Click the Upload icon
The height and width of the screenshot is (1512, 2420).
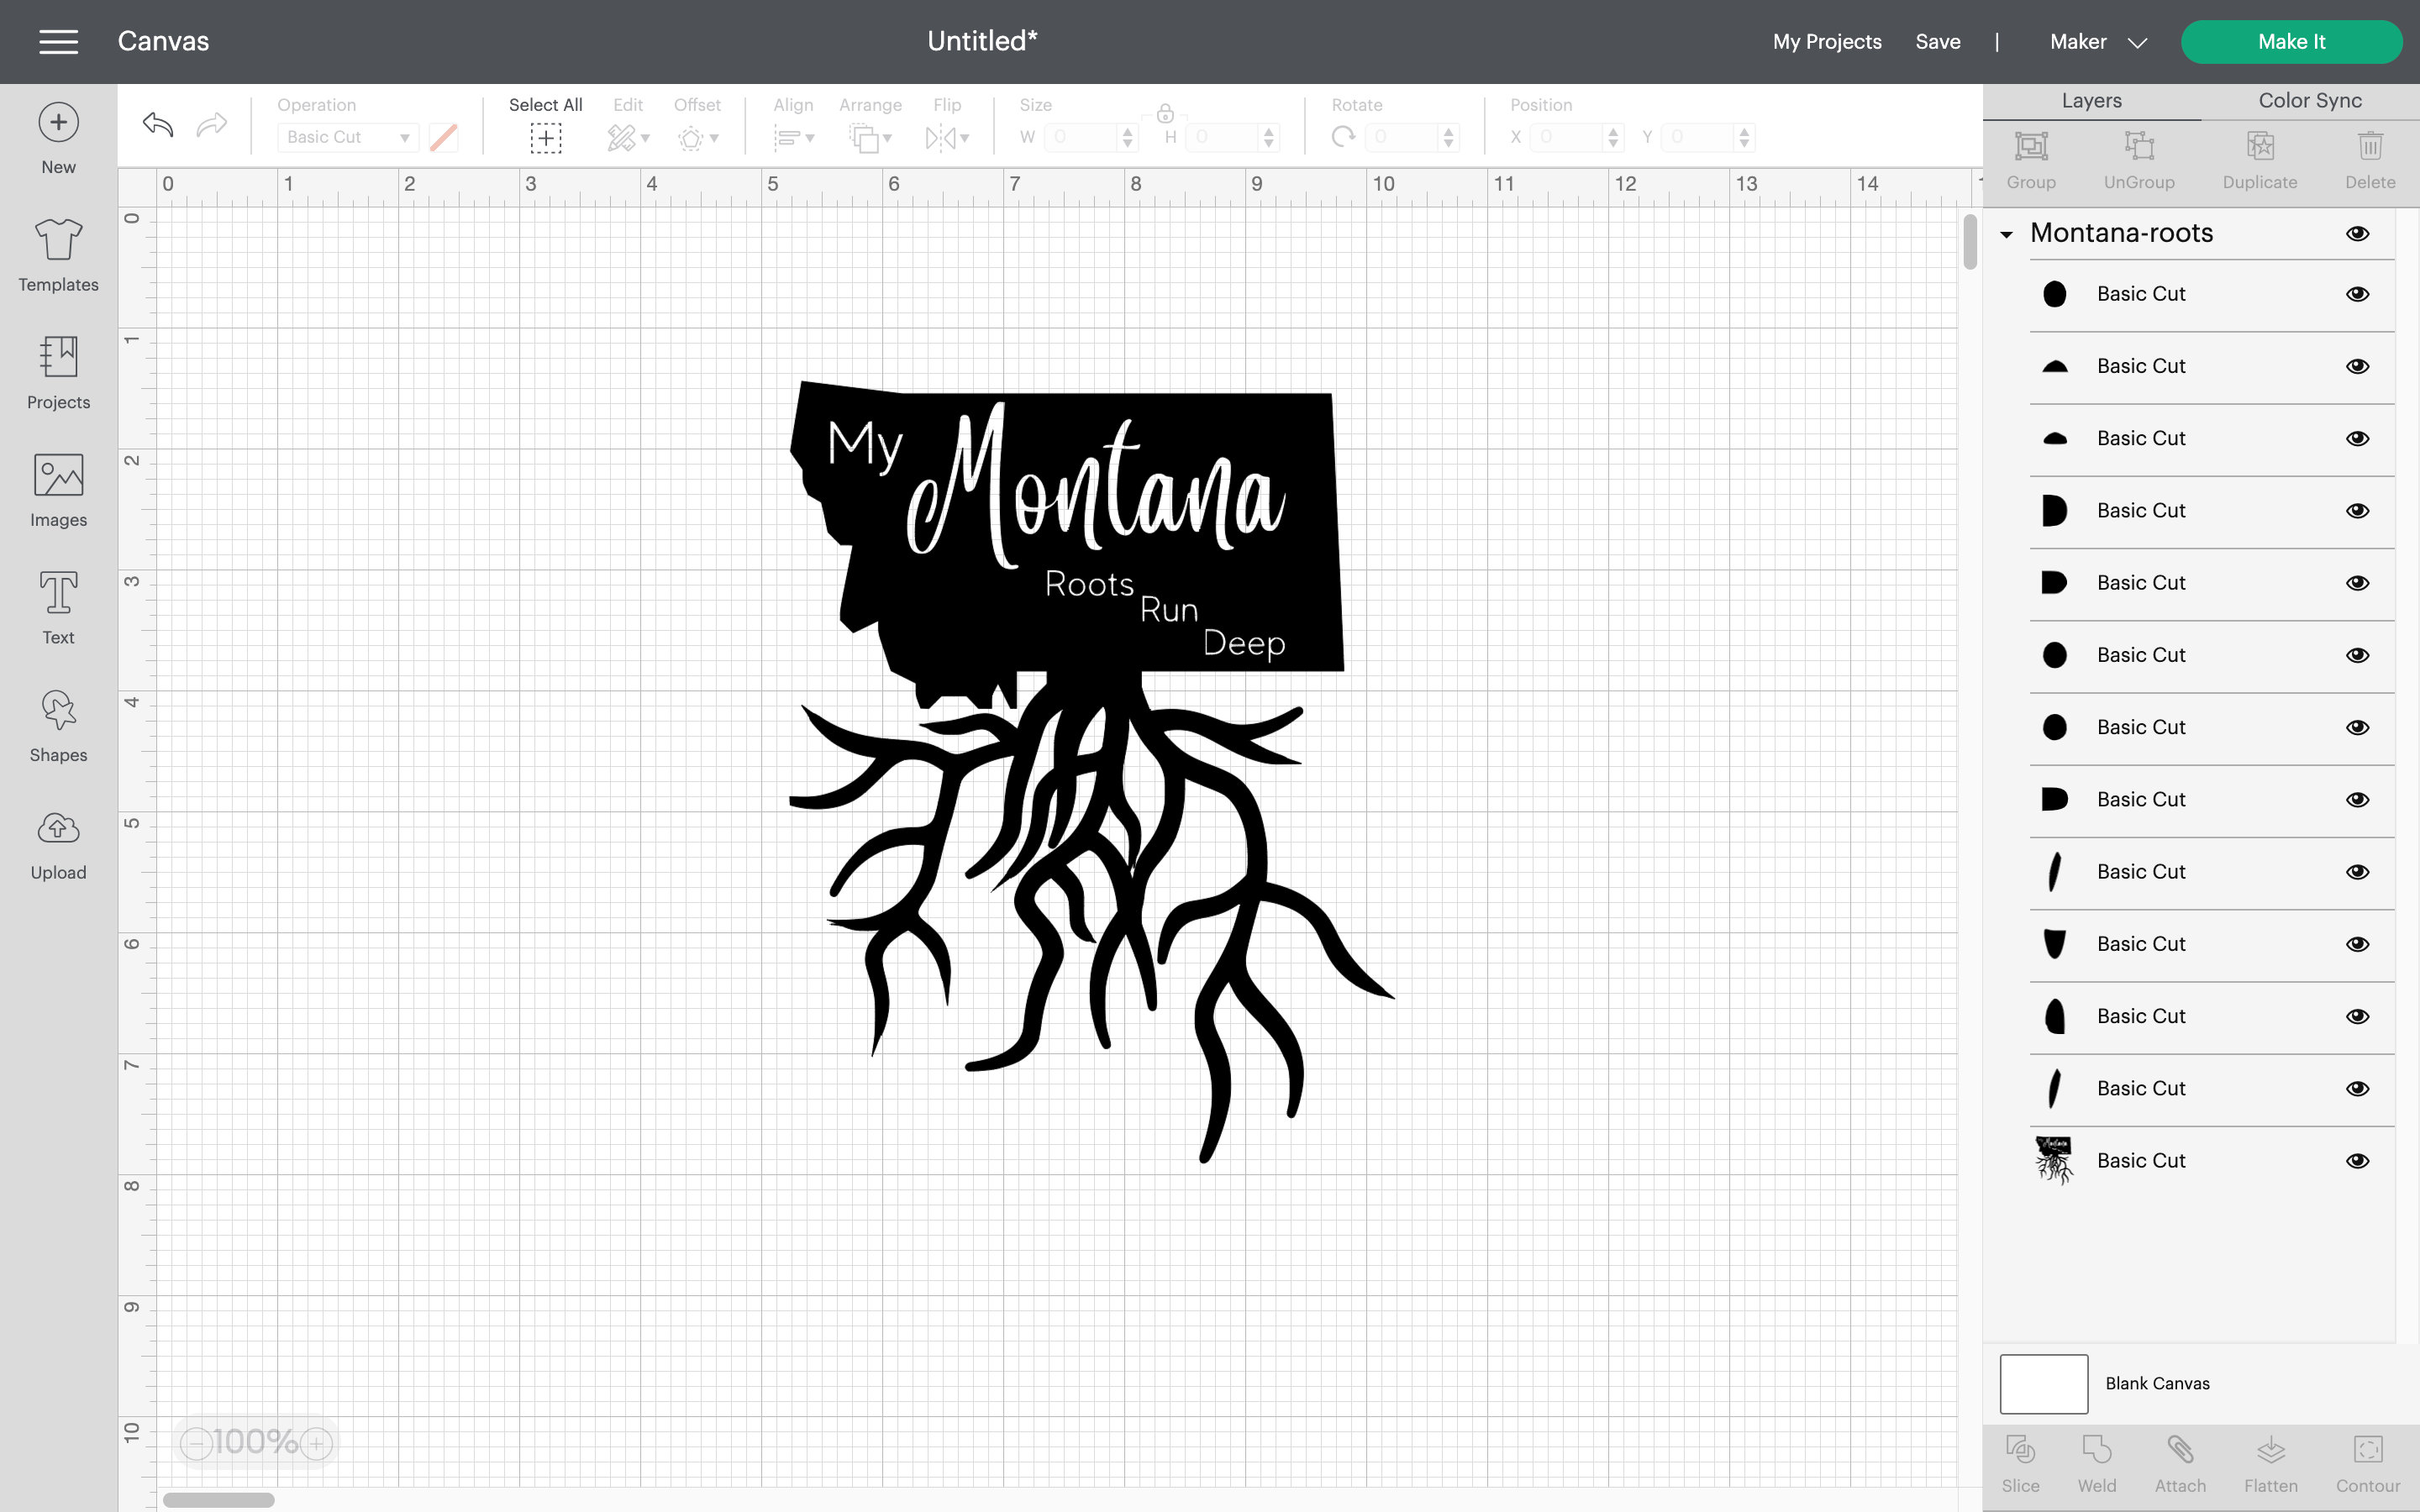tap(57, 842)
